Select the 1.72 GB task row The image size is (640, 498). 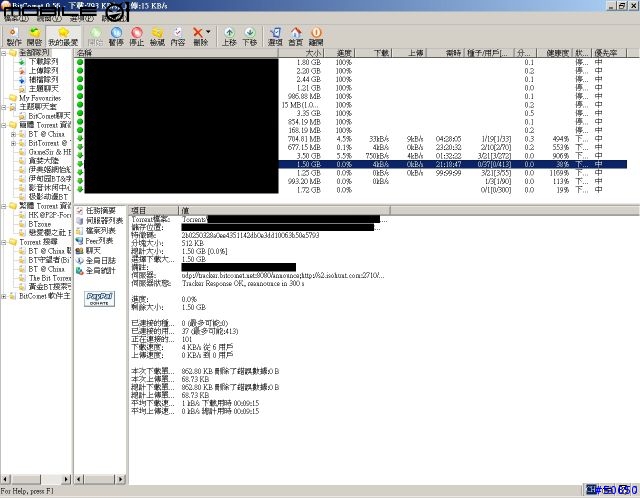[x=351, y=190]
